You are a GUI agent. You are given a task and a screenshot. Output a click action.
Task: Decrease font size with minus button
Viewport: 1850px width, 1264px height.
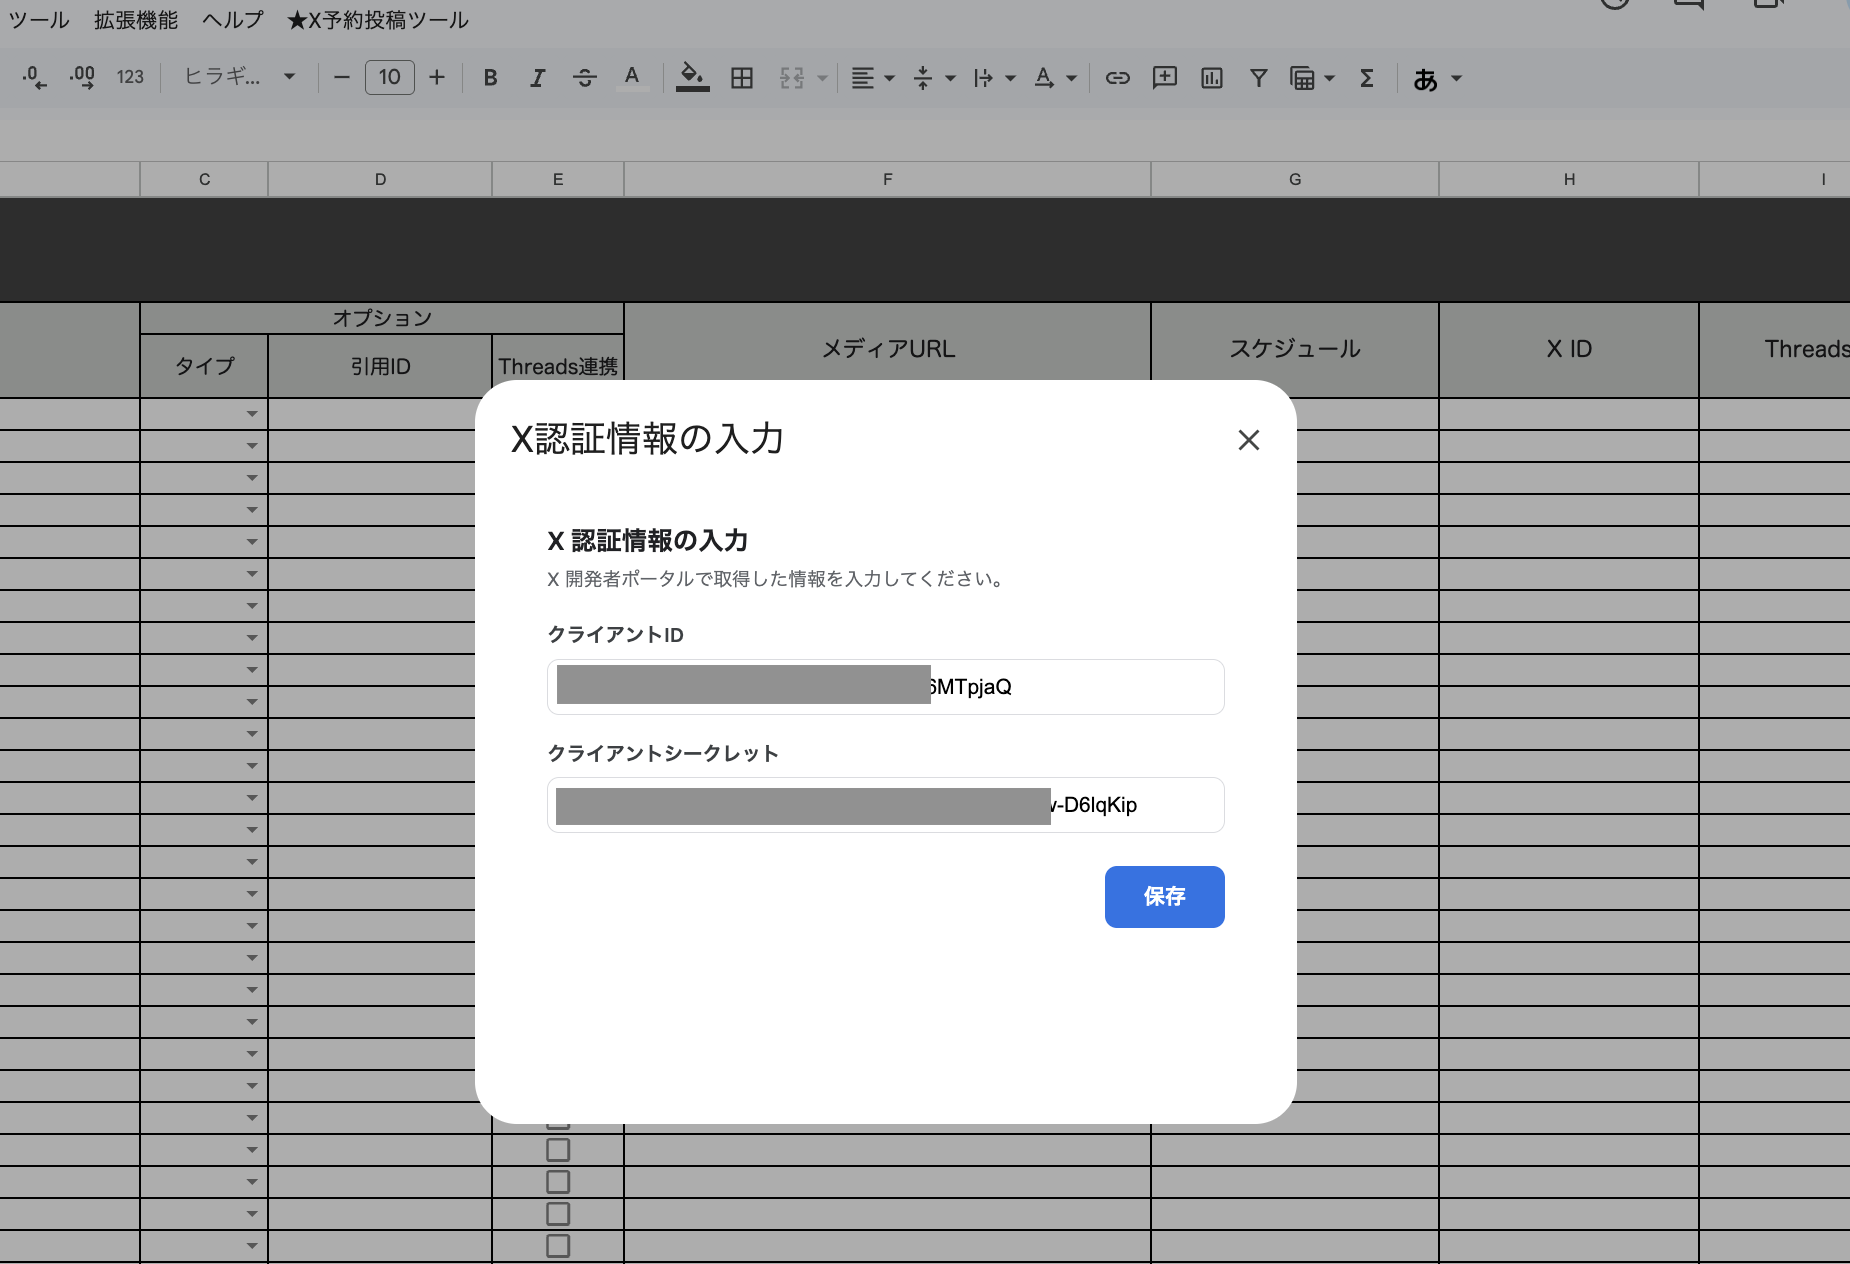click(342, 77)
